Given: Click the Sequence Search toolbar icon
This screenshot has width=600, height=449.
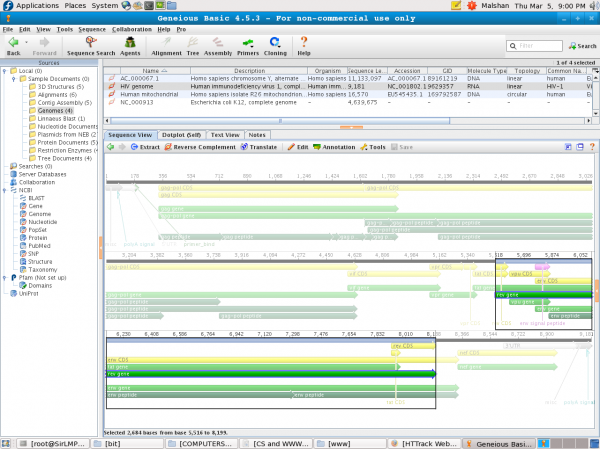Looking at the screenshot, I should click(x=92, y=44).
